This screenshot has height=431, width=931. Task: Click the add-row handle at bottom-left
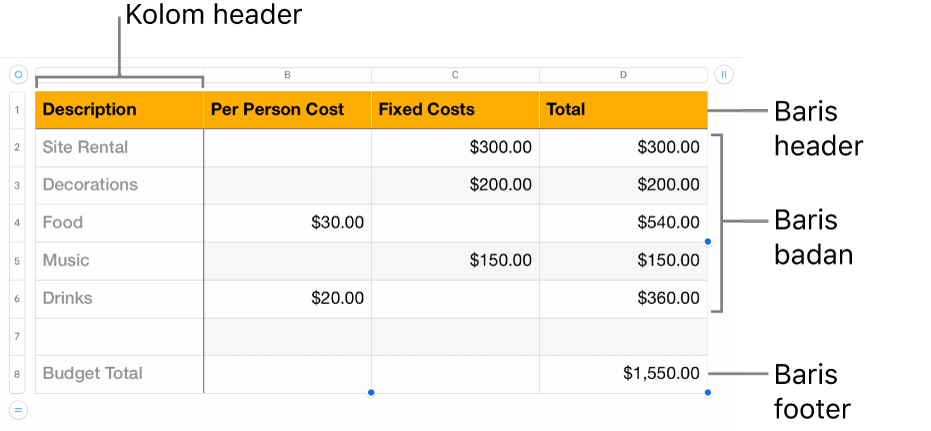18,408
